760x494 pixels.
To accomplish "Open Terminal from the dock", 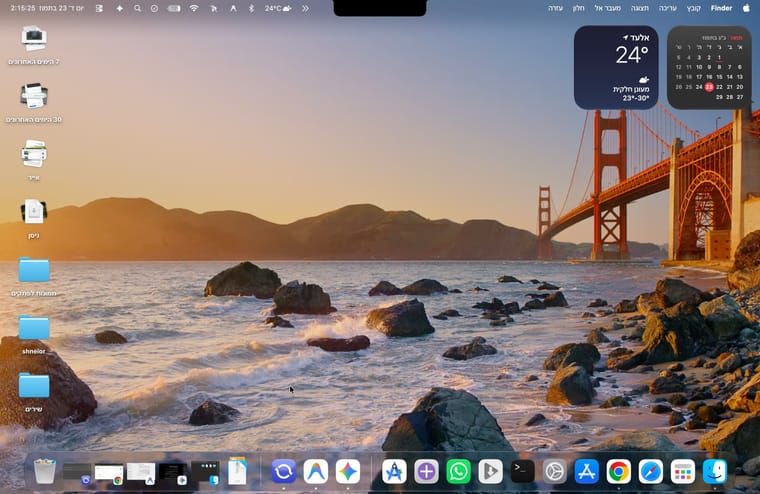I will click(x=522, y=471).
